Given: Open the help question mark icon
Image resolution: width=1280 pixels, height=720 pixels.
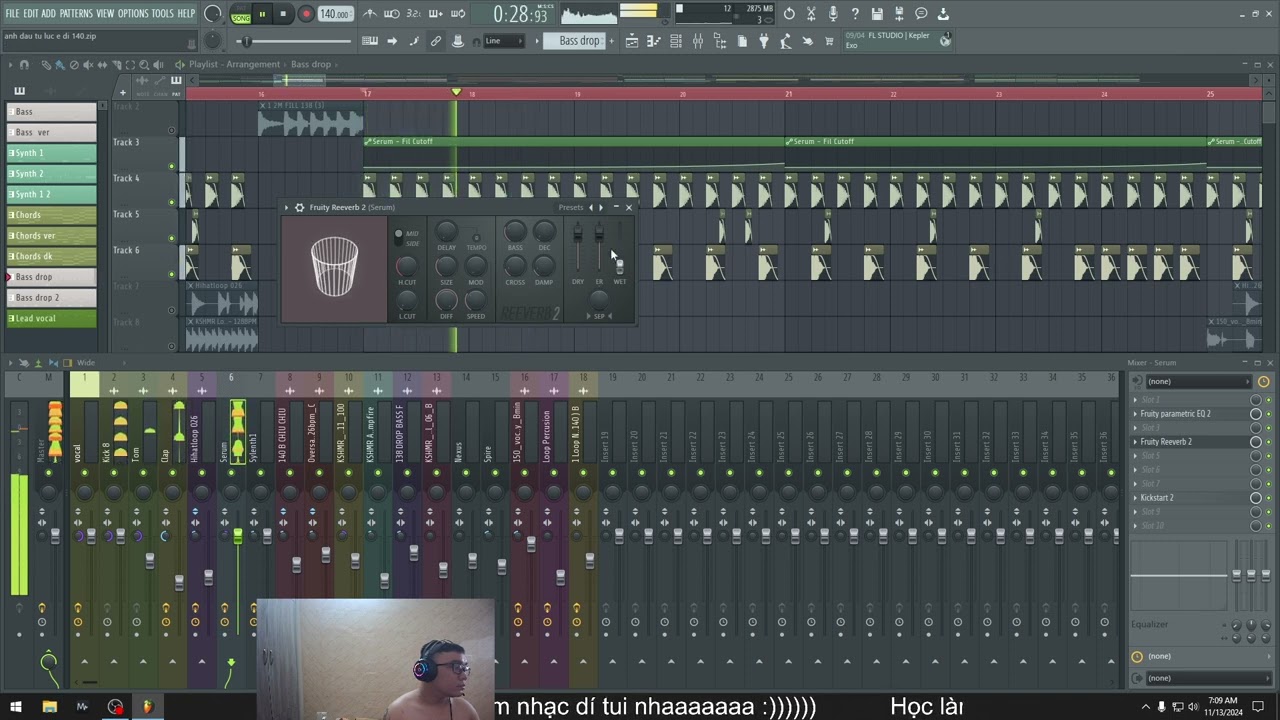Looking at the screenshot, I should point(855,14).
